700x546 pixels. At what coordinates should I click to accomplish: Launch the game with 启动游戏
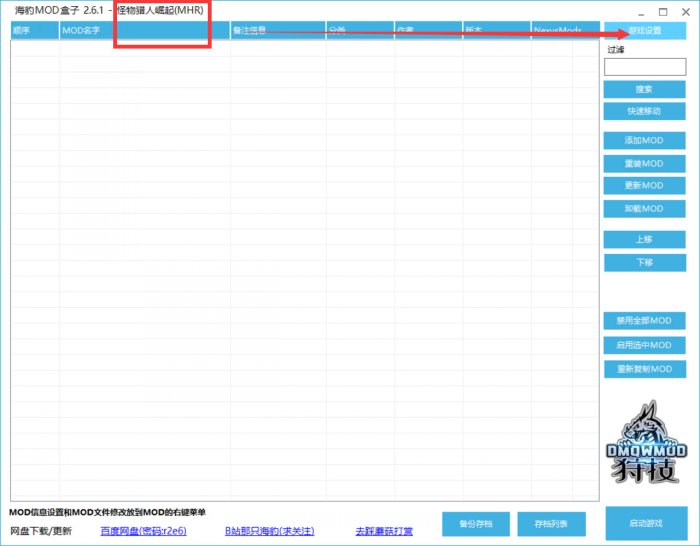click(645, 523)
